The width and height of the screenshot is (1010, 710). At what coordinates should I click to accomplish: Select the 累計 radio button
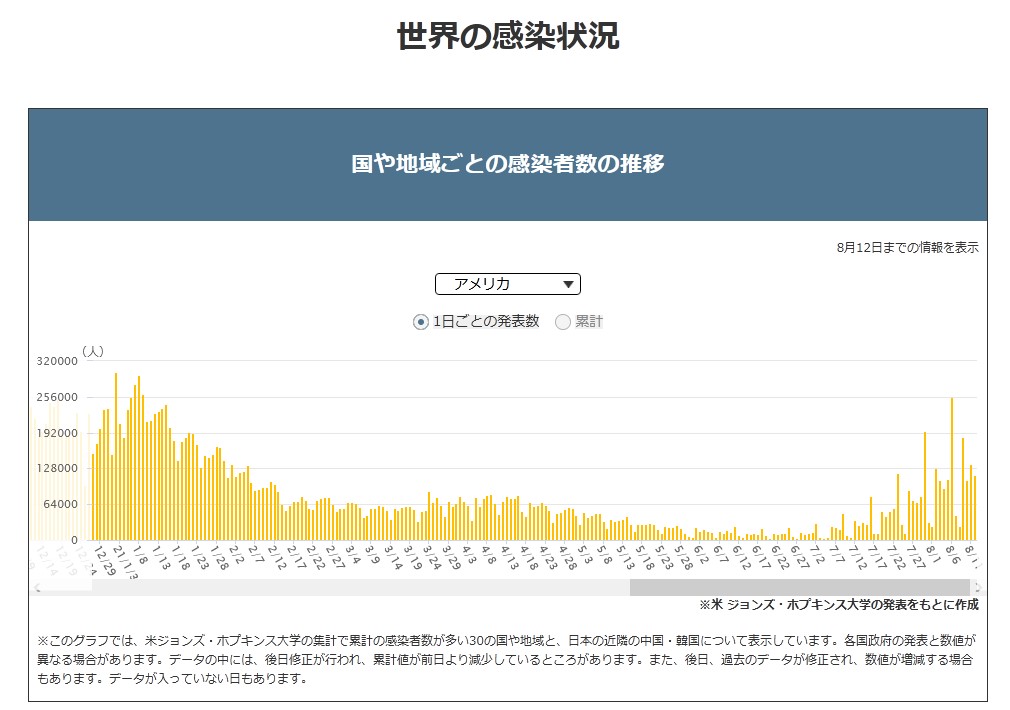563,321
